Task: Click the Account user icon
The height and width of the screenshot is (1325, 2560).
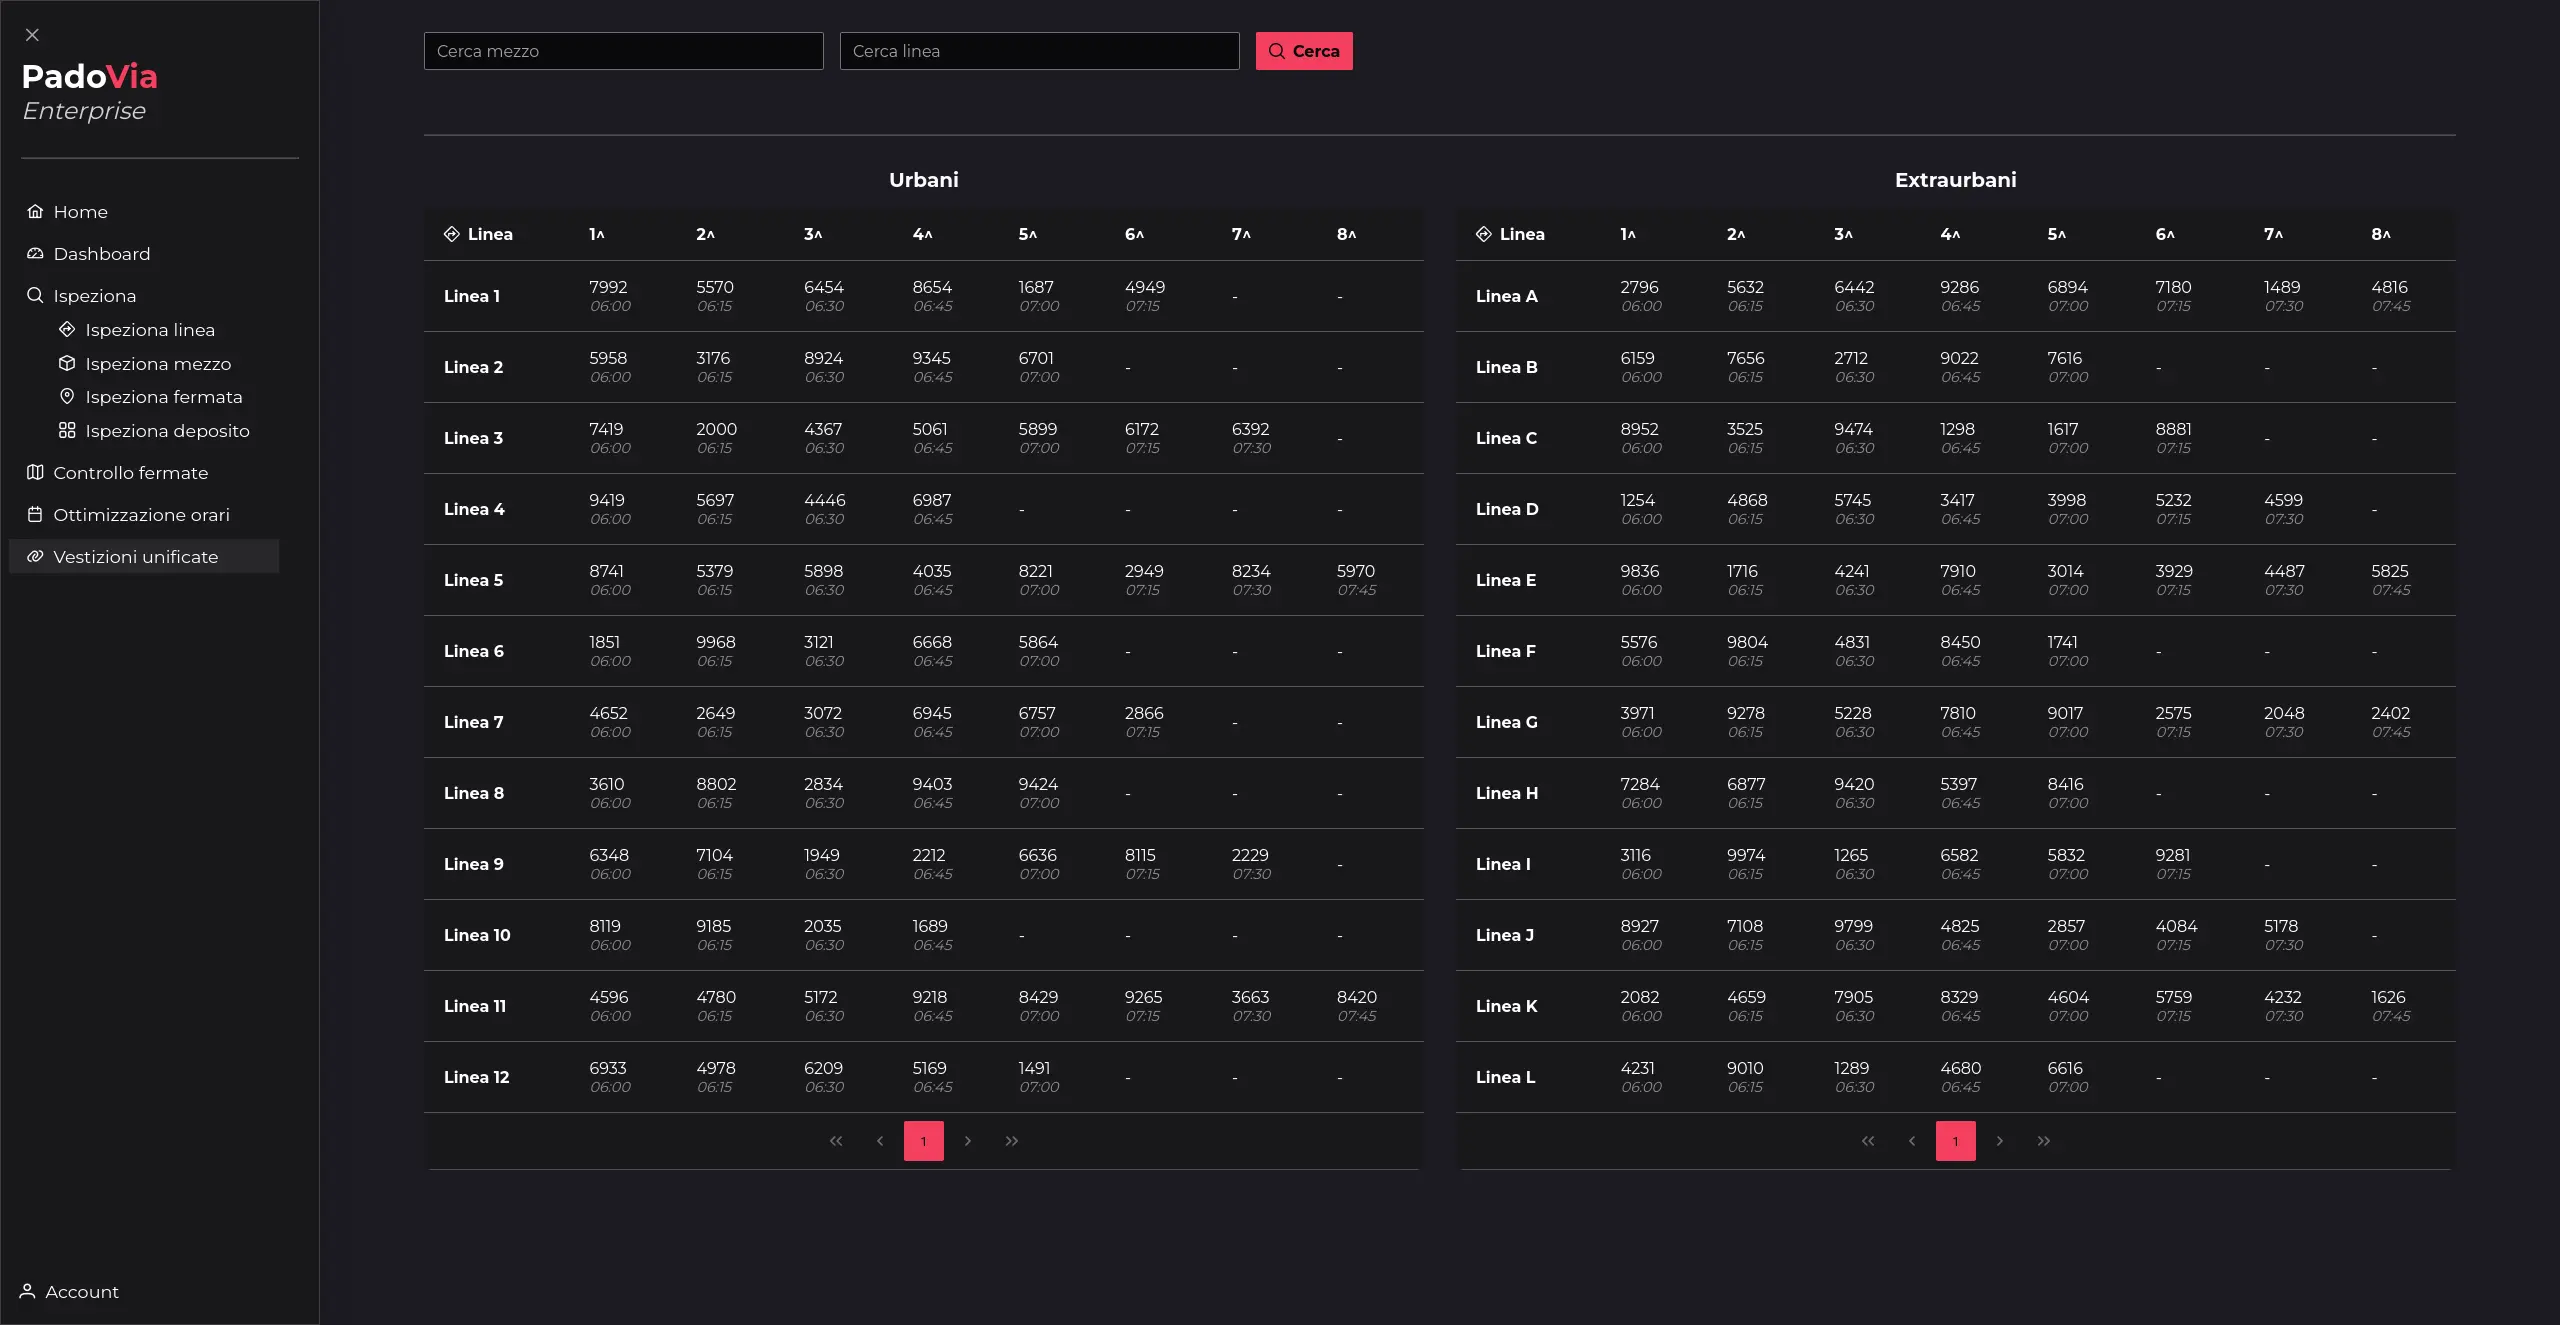Action: tap(27, 1291)
